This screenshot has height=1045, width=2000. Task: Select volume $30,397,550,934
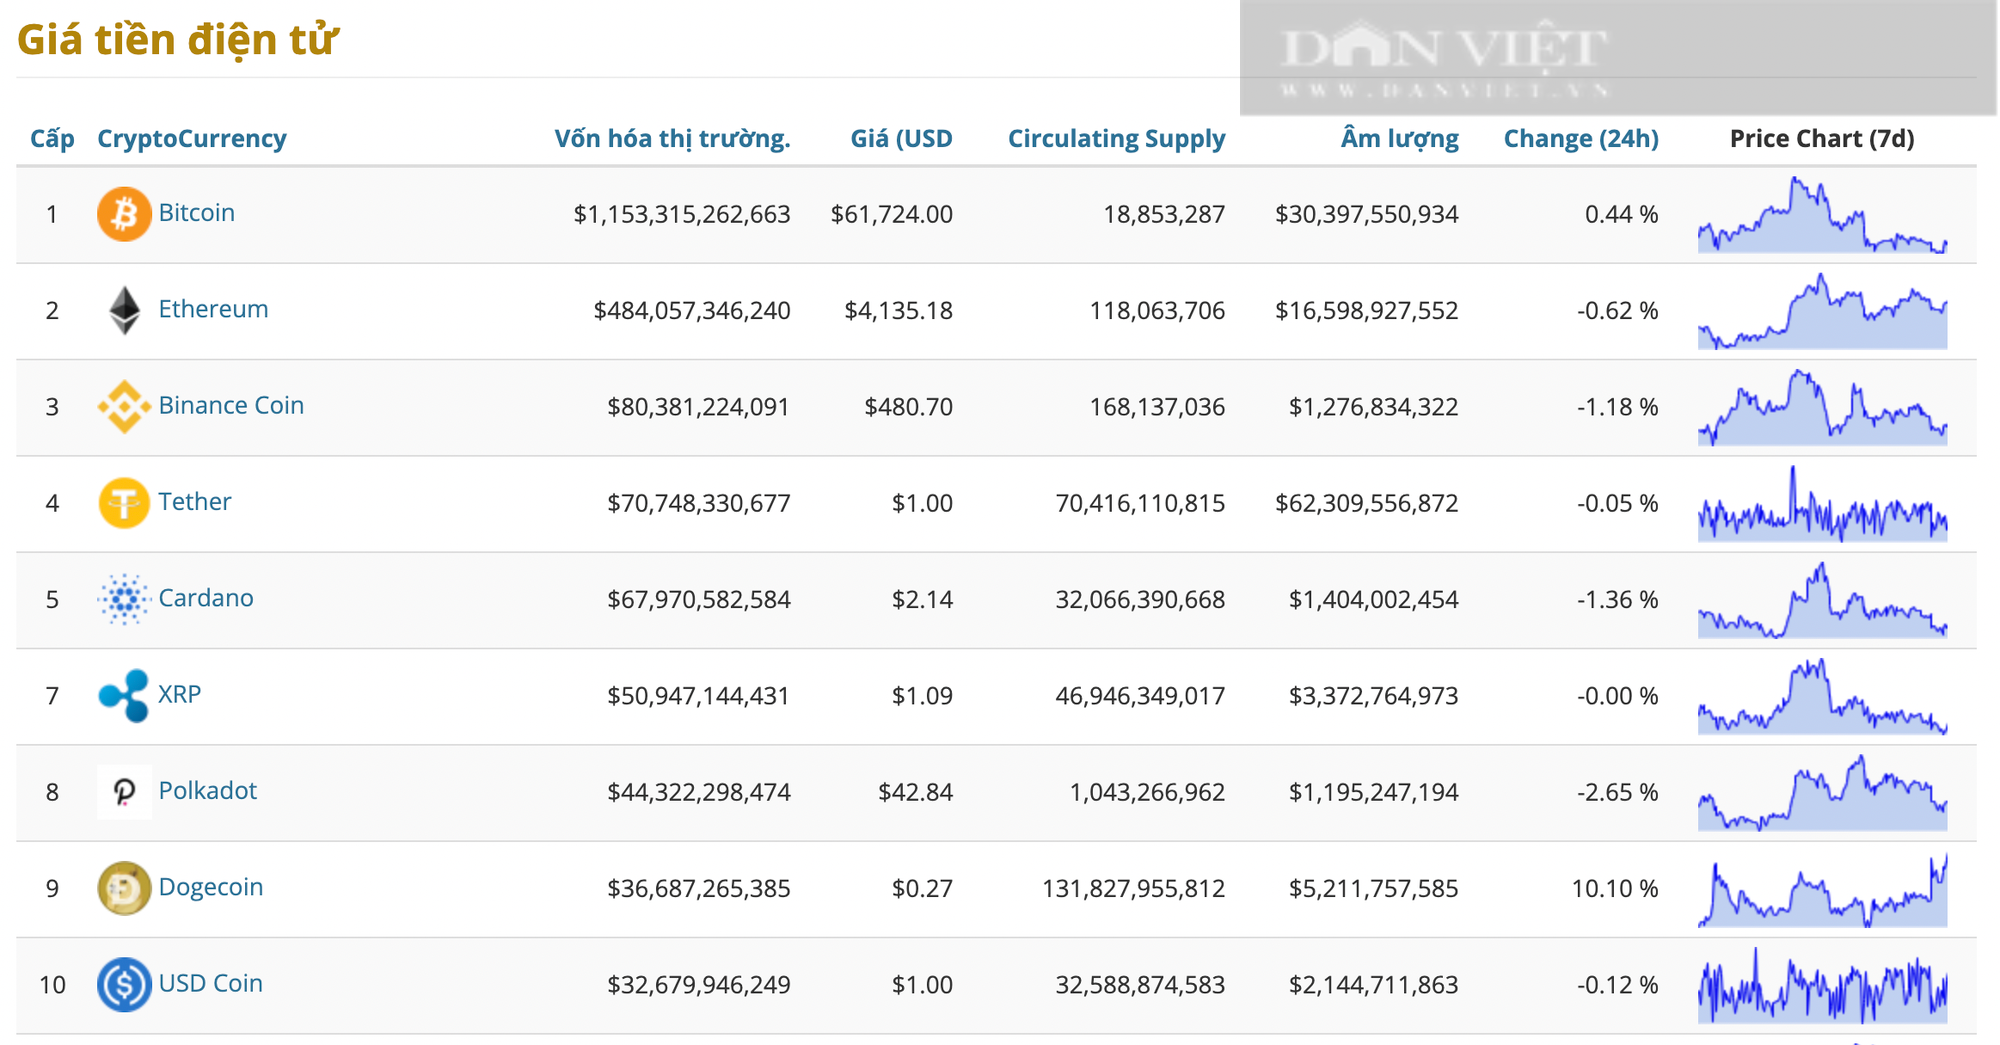[1367, 215]
